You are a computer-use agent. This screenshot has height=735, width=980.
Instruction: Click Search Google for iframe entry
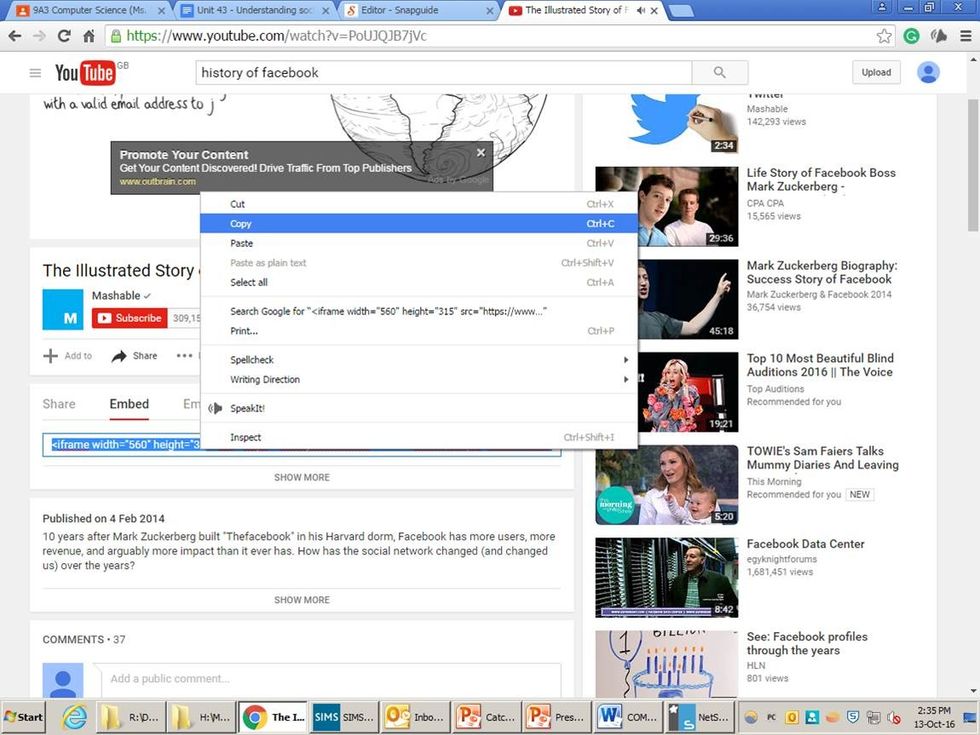(x=419, y=311)
